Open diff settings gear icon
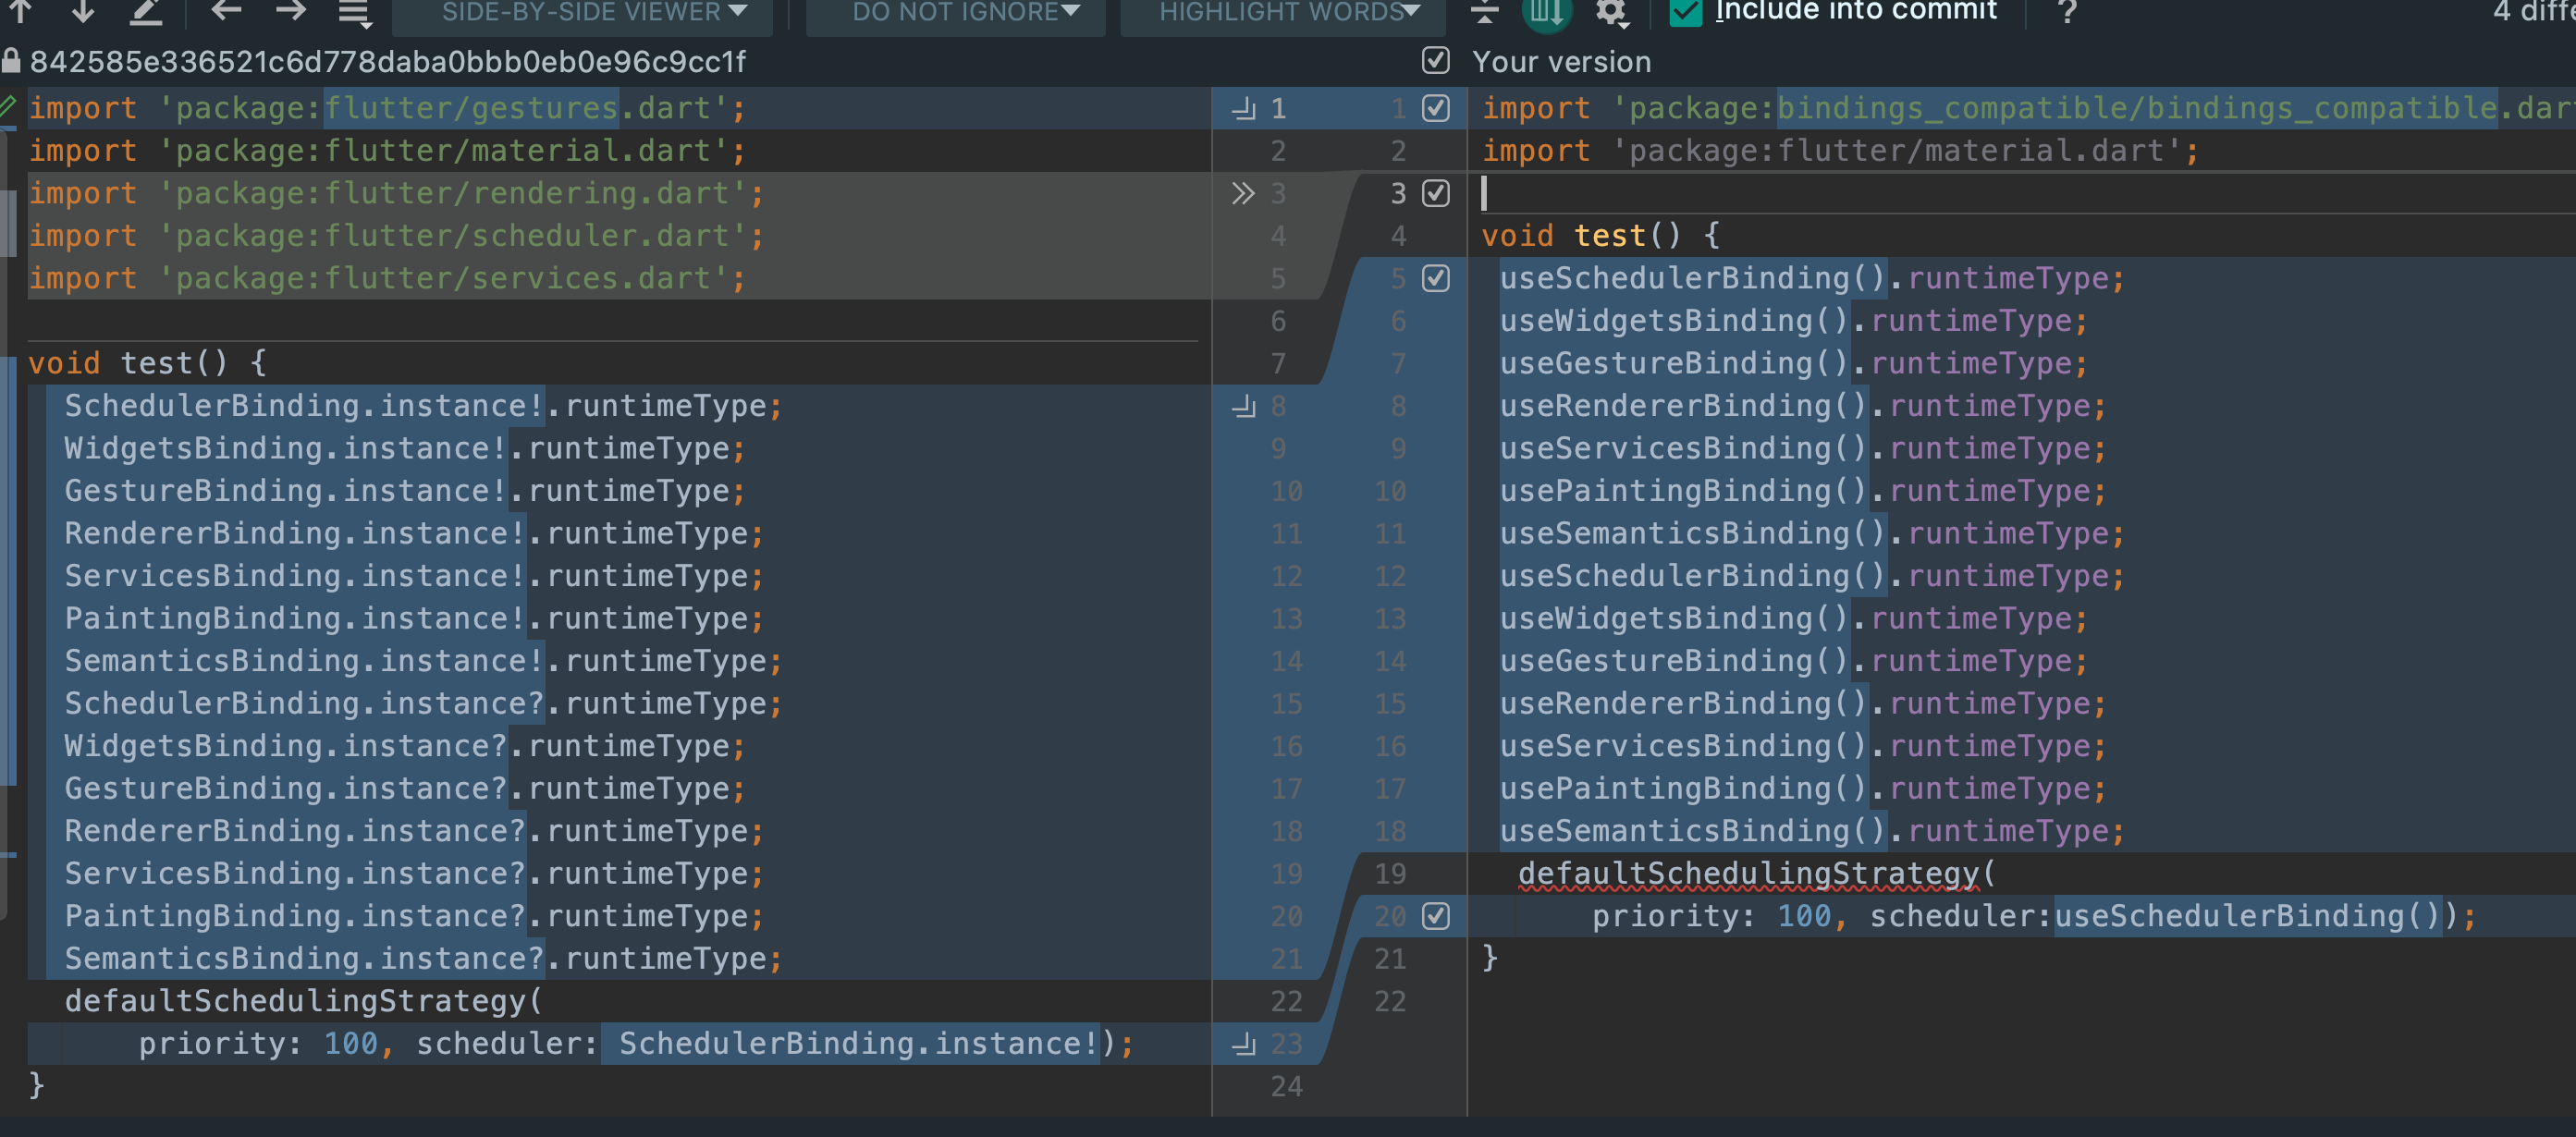 [1611, 12]
